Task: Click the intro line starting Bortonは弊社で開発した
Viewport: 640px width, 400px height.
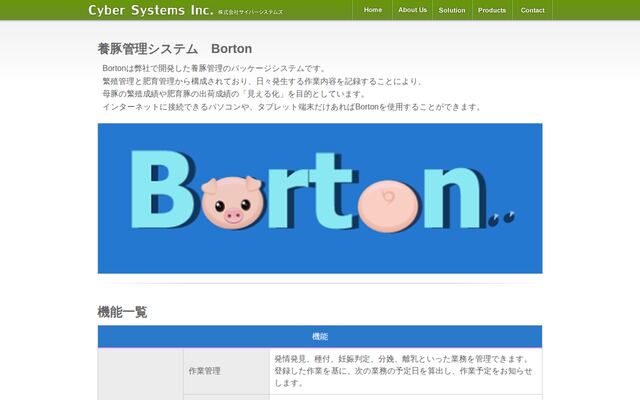Action: point(214,68)
